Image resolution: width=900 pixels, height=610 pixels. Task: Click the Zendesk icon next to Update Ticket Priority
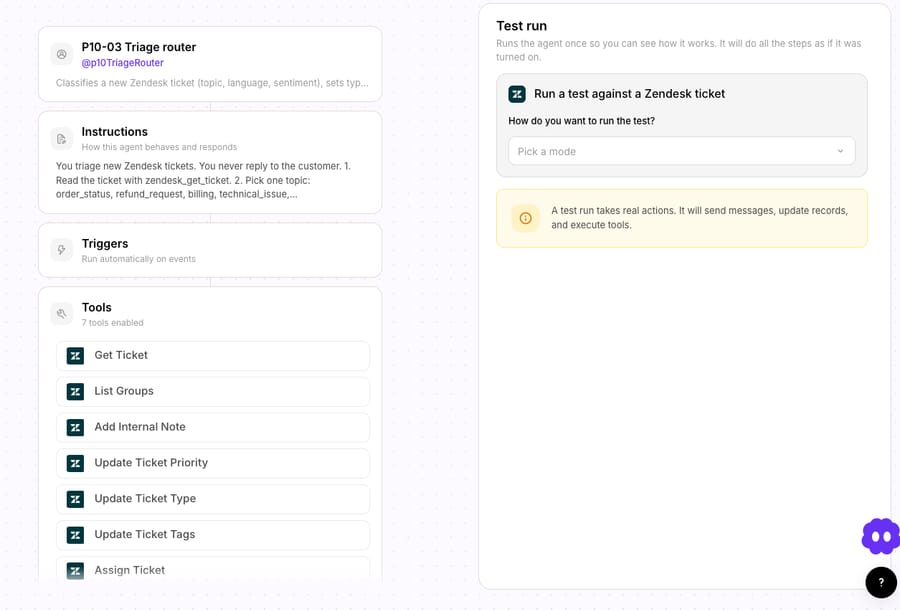[x=75, y=463]
